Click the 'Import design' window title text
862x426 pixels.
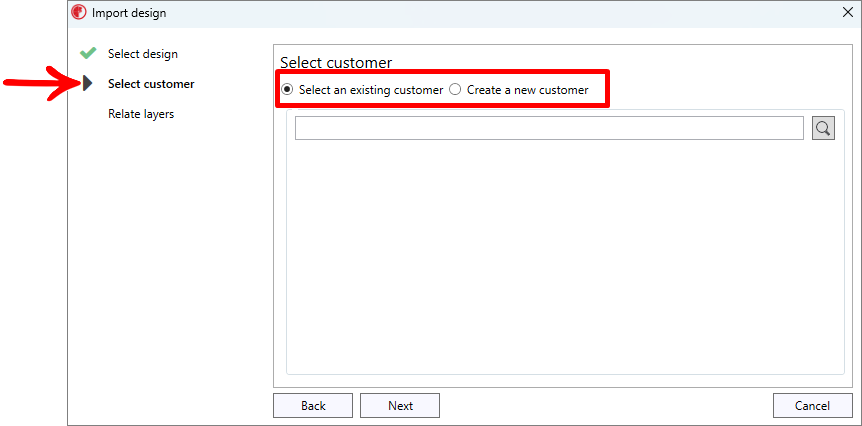129,13
